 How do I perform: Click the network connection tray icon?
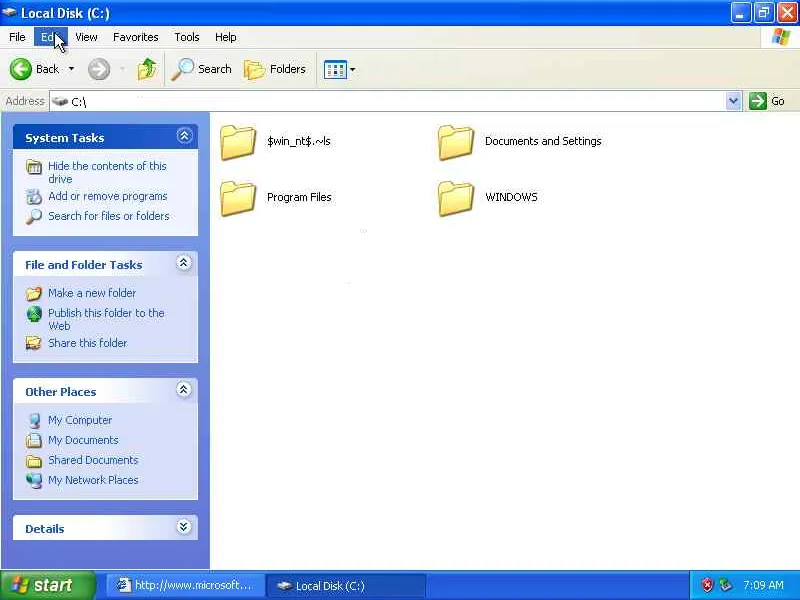(725, 585)
